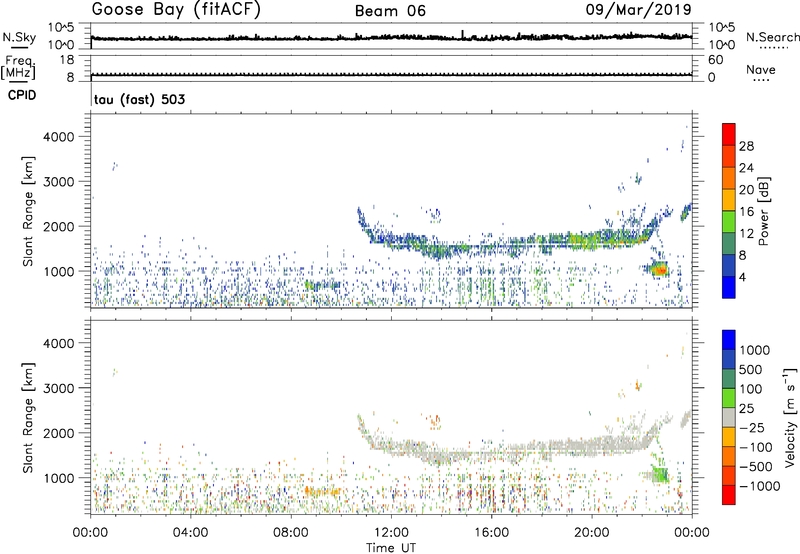
Task: Select the "N.Search" legend label
Action: tap(772, 37)
